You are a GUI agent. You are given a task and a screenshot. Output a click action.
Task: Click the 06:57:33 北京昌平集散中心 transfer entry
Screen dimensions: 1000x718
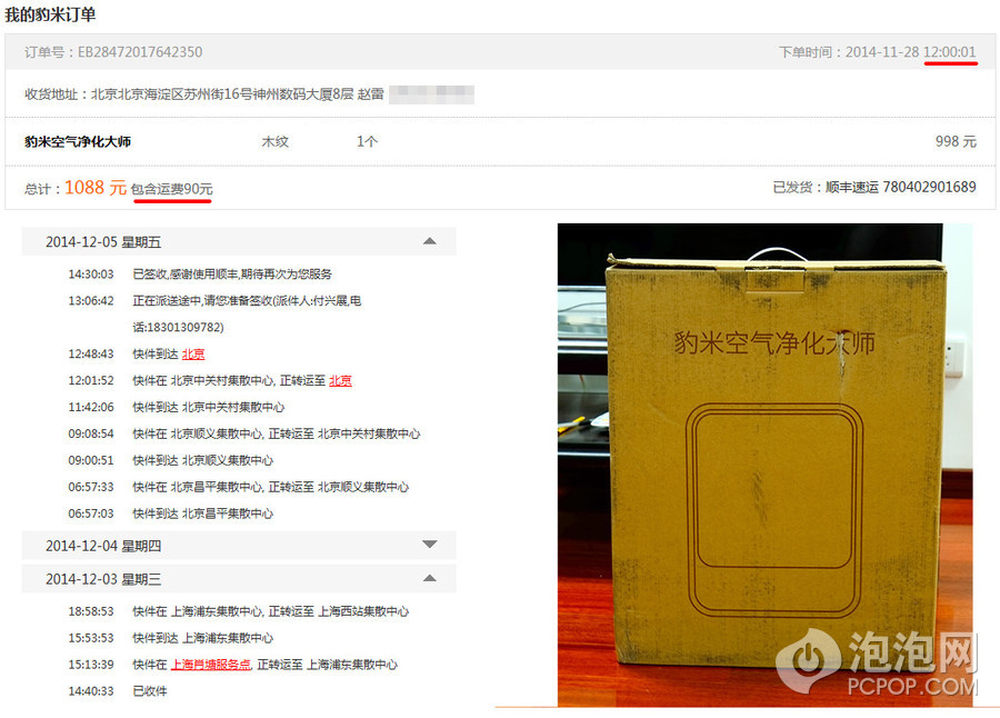coord(239,487)
